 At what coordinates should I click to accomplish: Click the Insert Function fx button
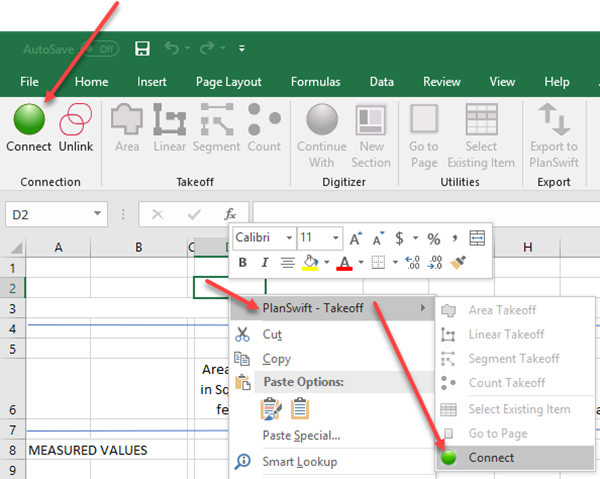pos(230,214)
